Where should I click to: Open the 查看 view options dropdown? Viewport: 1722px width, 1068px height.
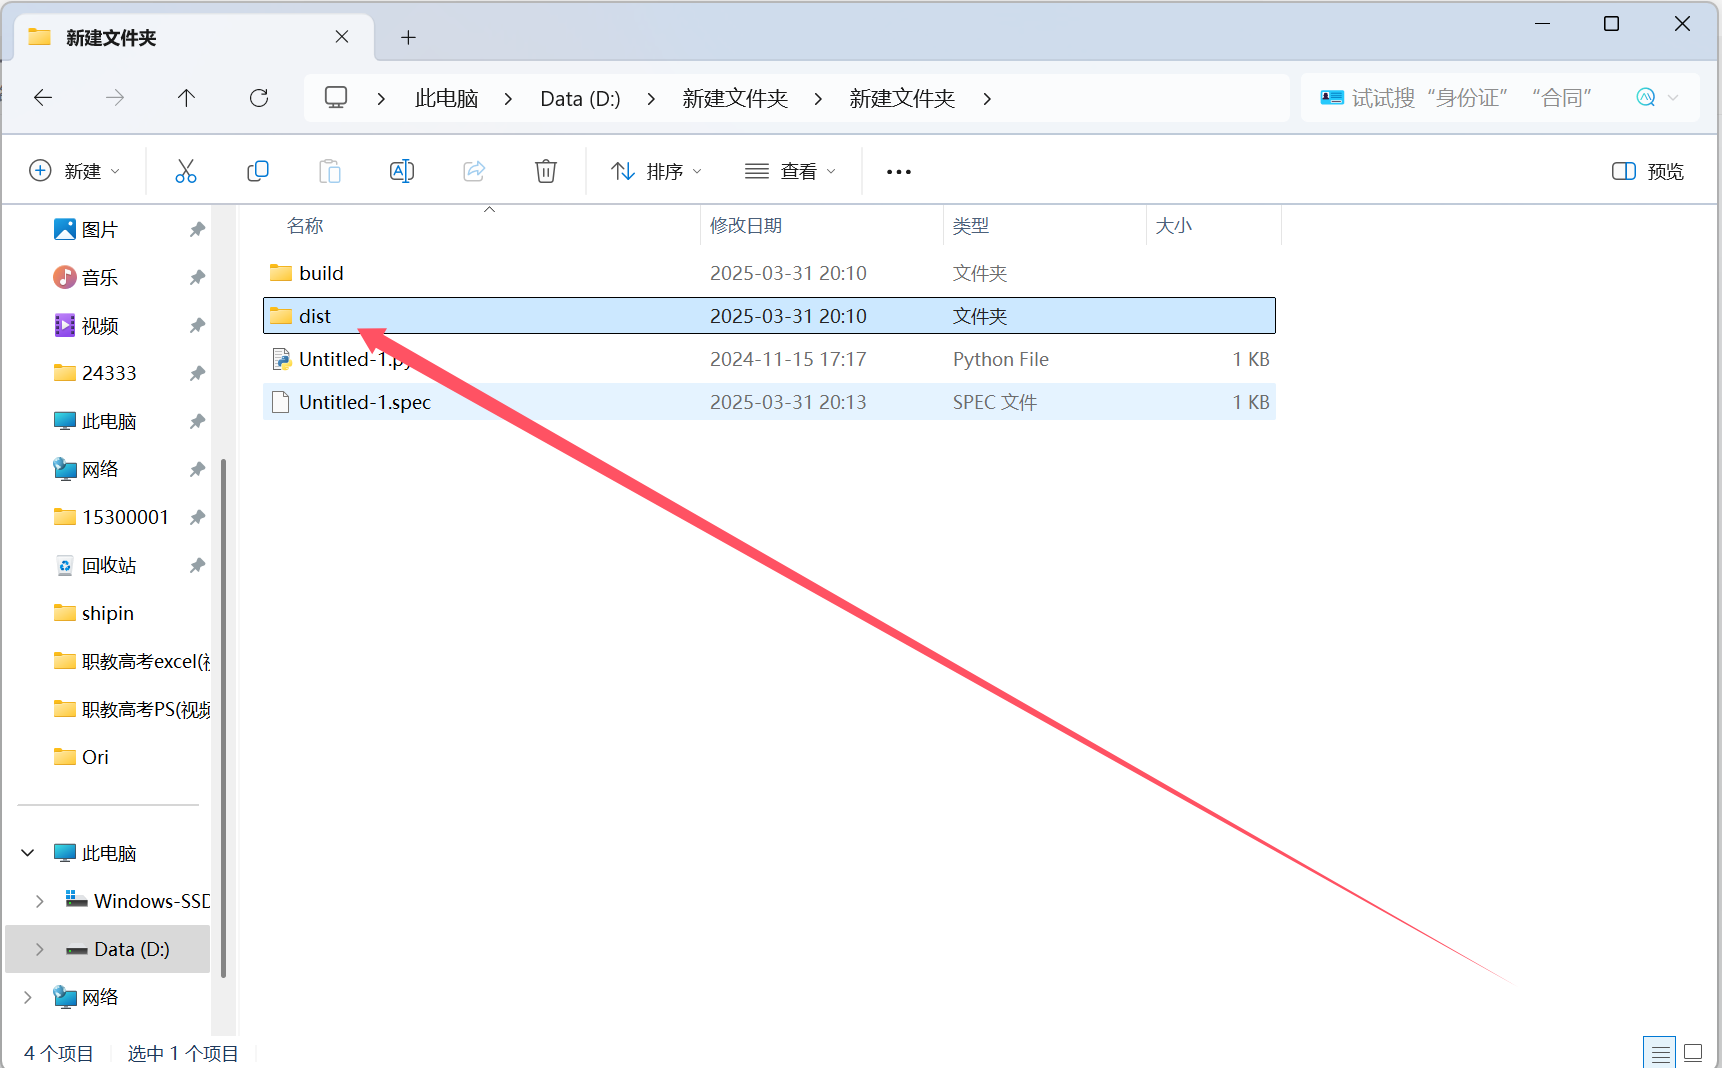pos(790,170)
